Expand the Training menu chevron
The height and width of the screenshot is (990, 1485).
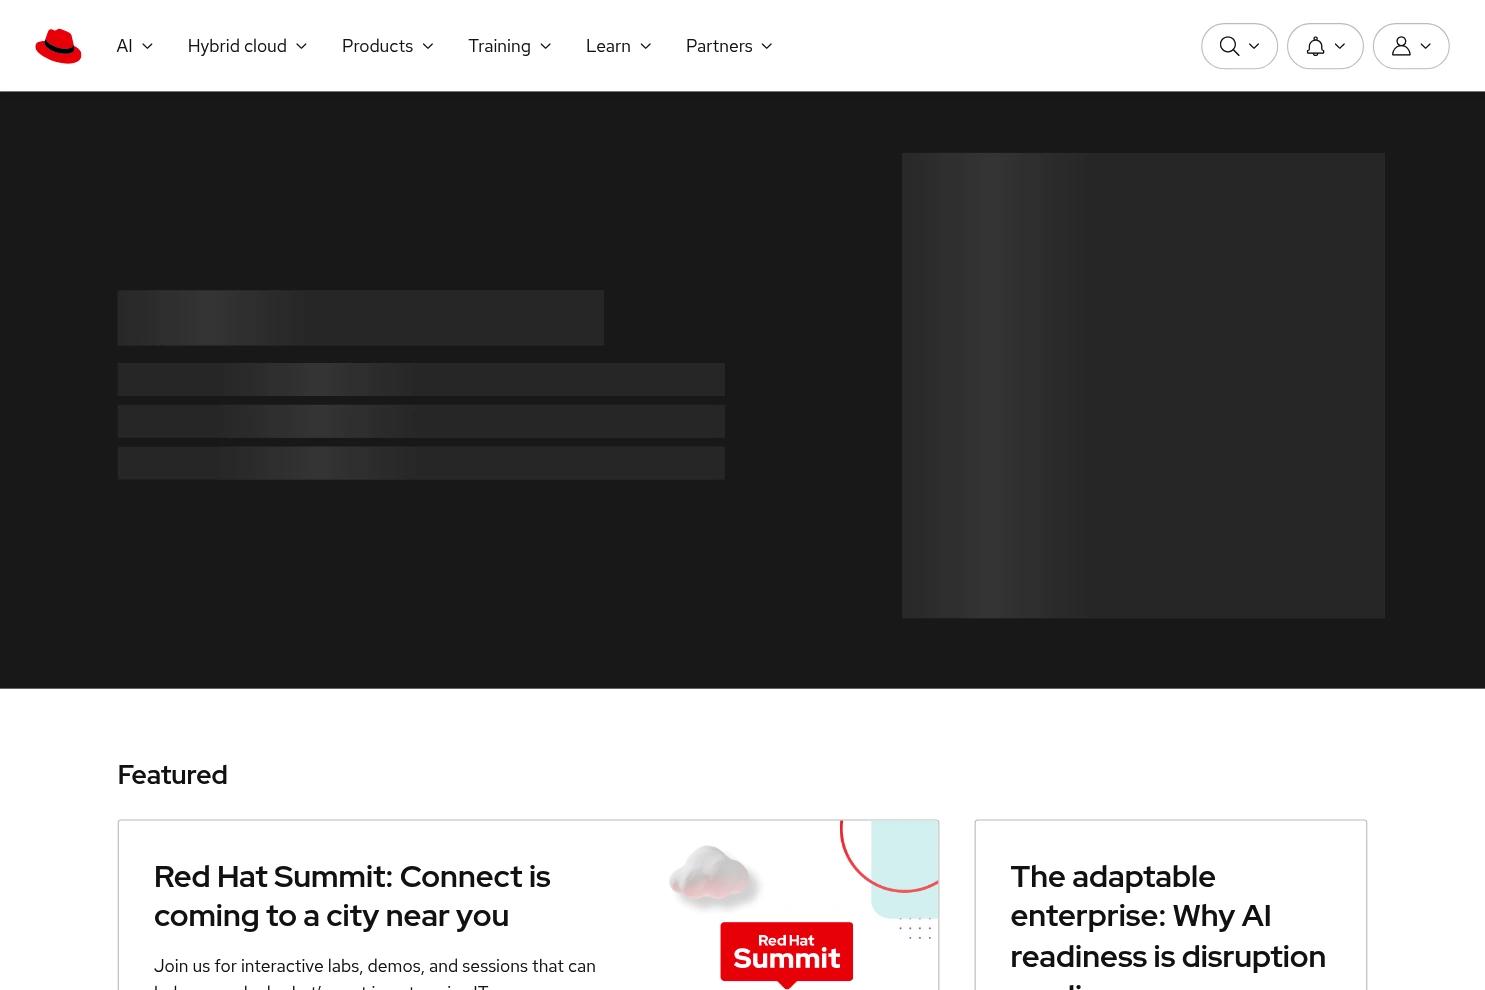pos(545,46)
